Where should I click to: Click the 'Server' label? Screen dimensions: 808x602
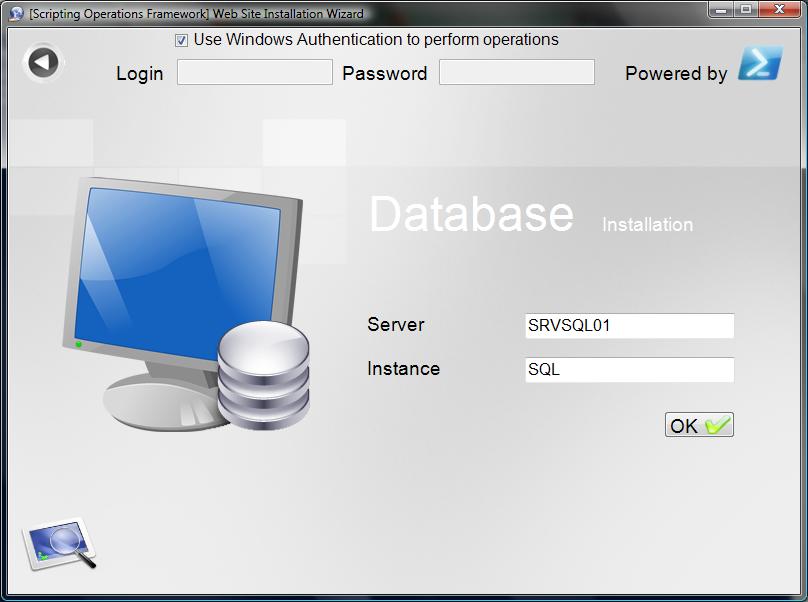tap(396, 324)
